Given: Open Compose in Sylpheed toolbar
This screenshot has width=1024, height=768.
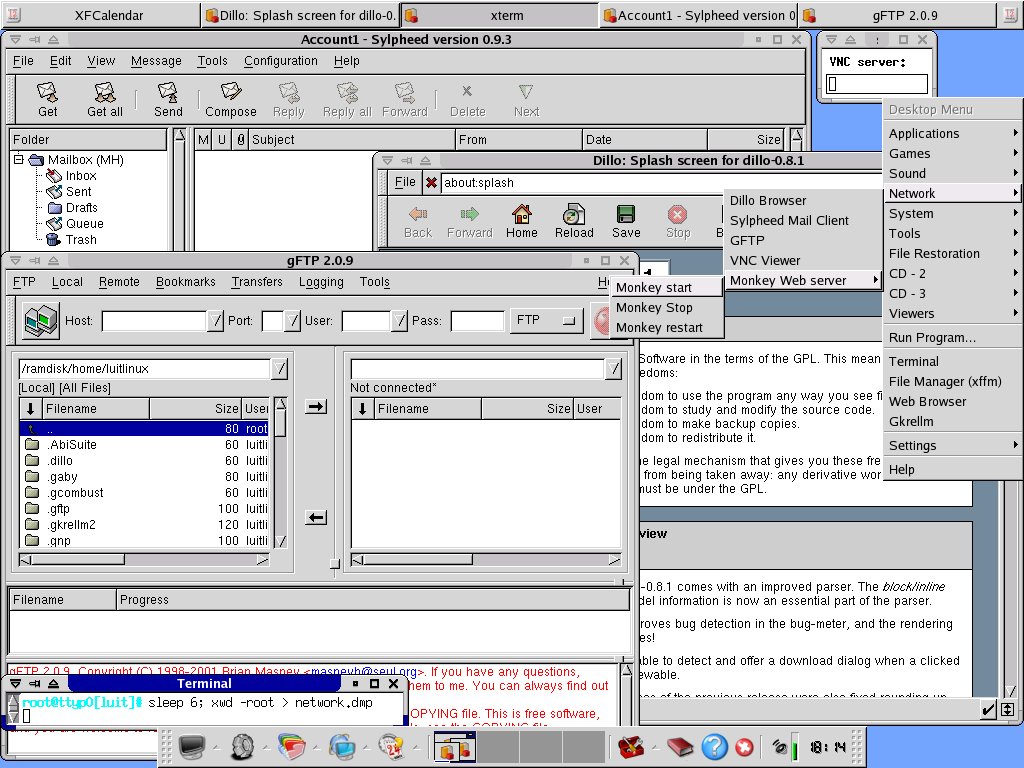Looking at the screenshot, I should 231,99.
